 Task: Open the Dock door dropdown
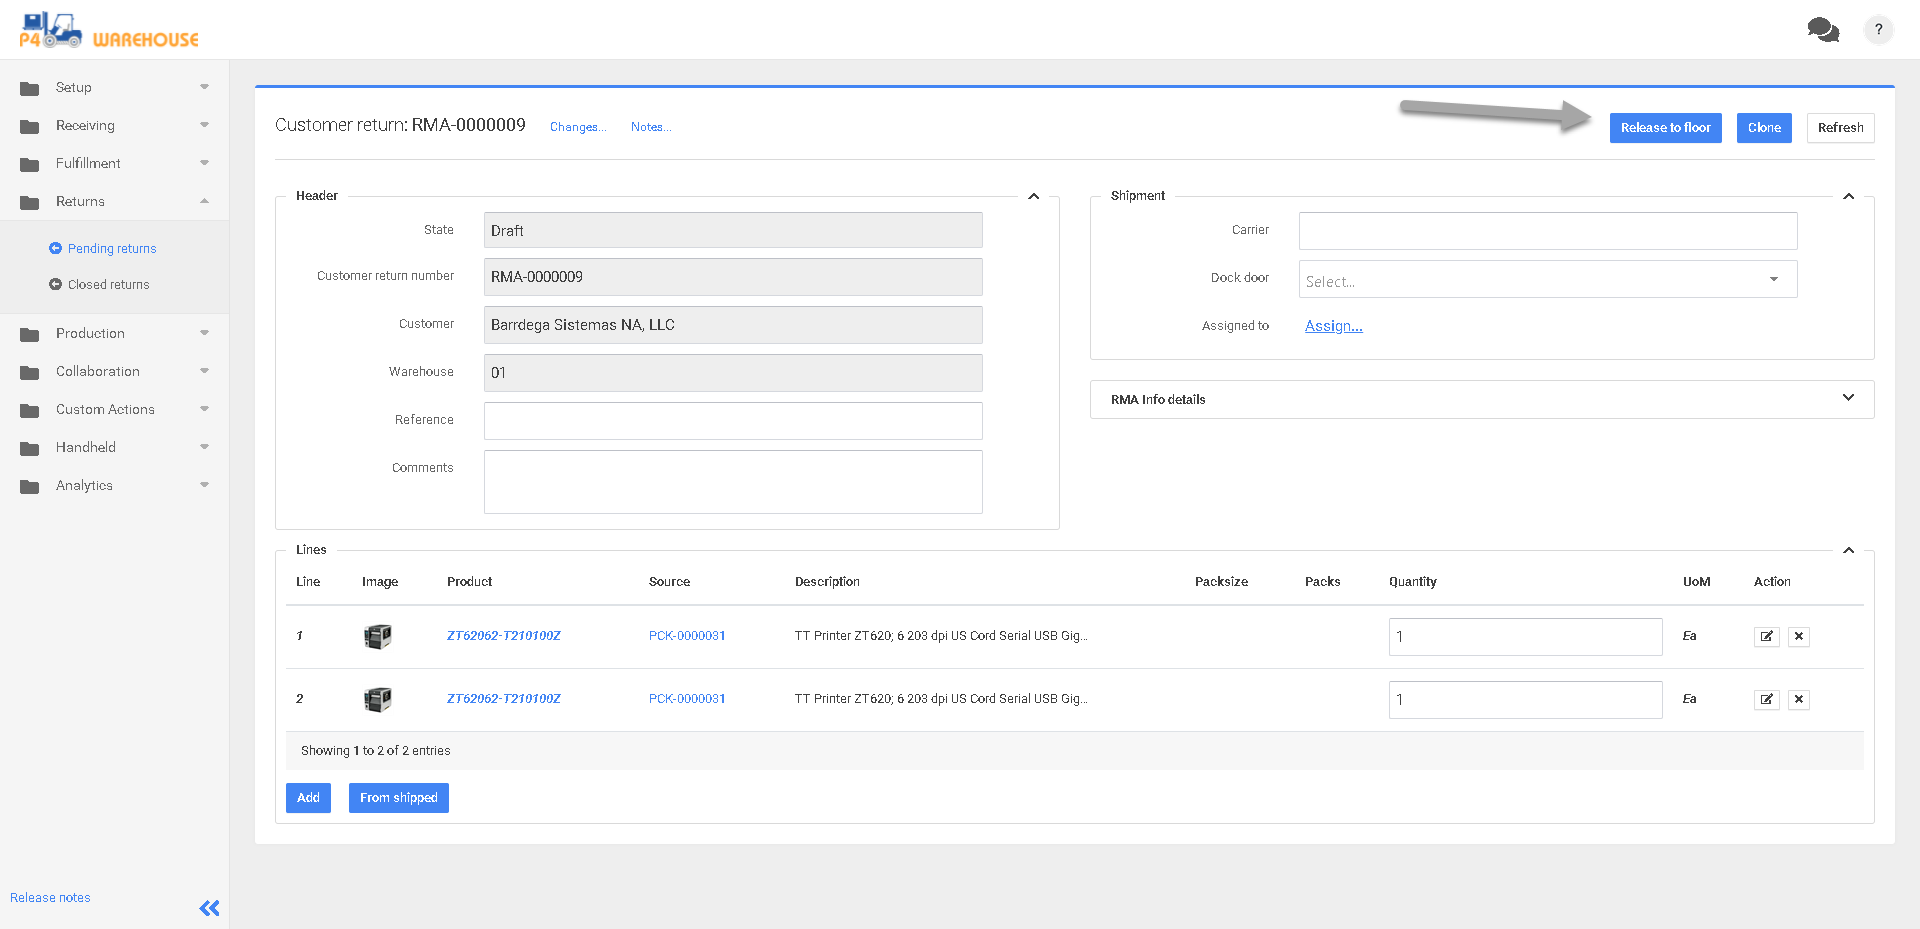tap(1547, 280)
